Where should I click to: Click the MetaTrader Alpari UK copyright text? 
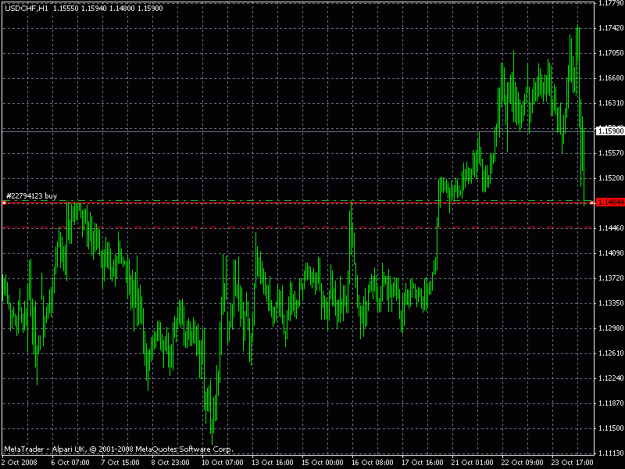118,449
